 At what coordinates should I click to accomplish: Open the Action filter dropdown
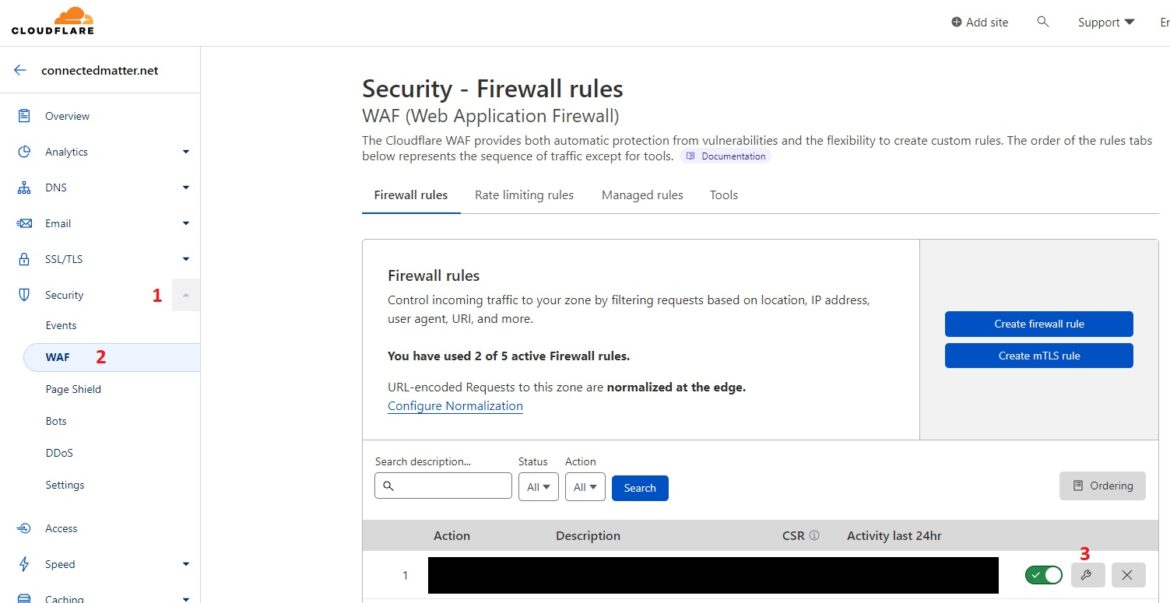point(585,487)
